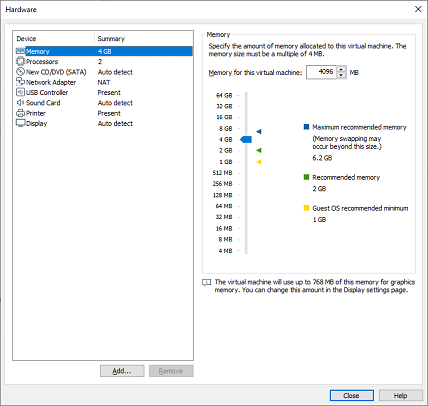Select the Memory device icon
Screen dimensions: 428x406
[20, 51]
